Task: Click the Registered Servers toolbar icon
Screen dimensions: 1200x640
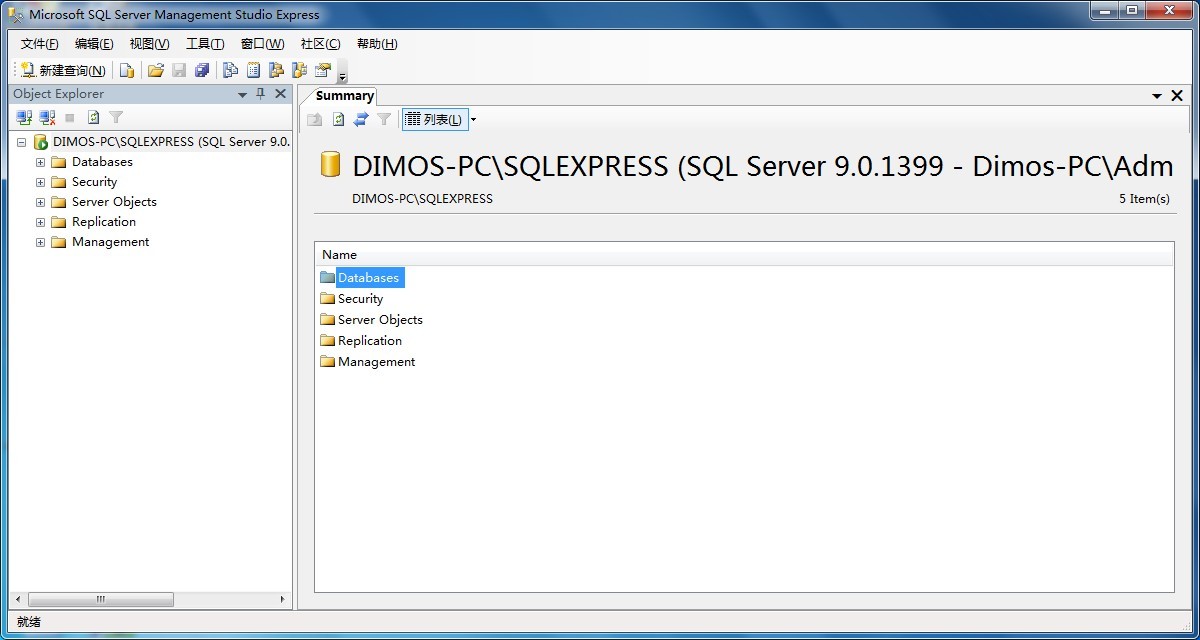Action: click(230, 70)
